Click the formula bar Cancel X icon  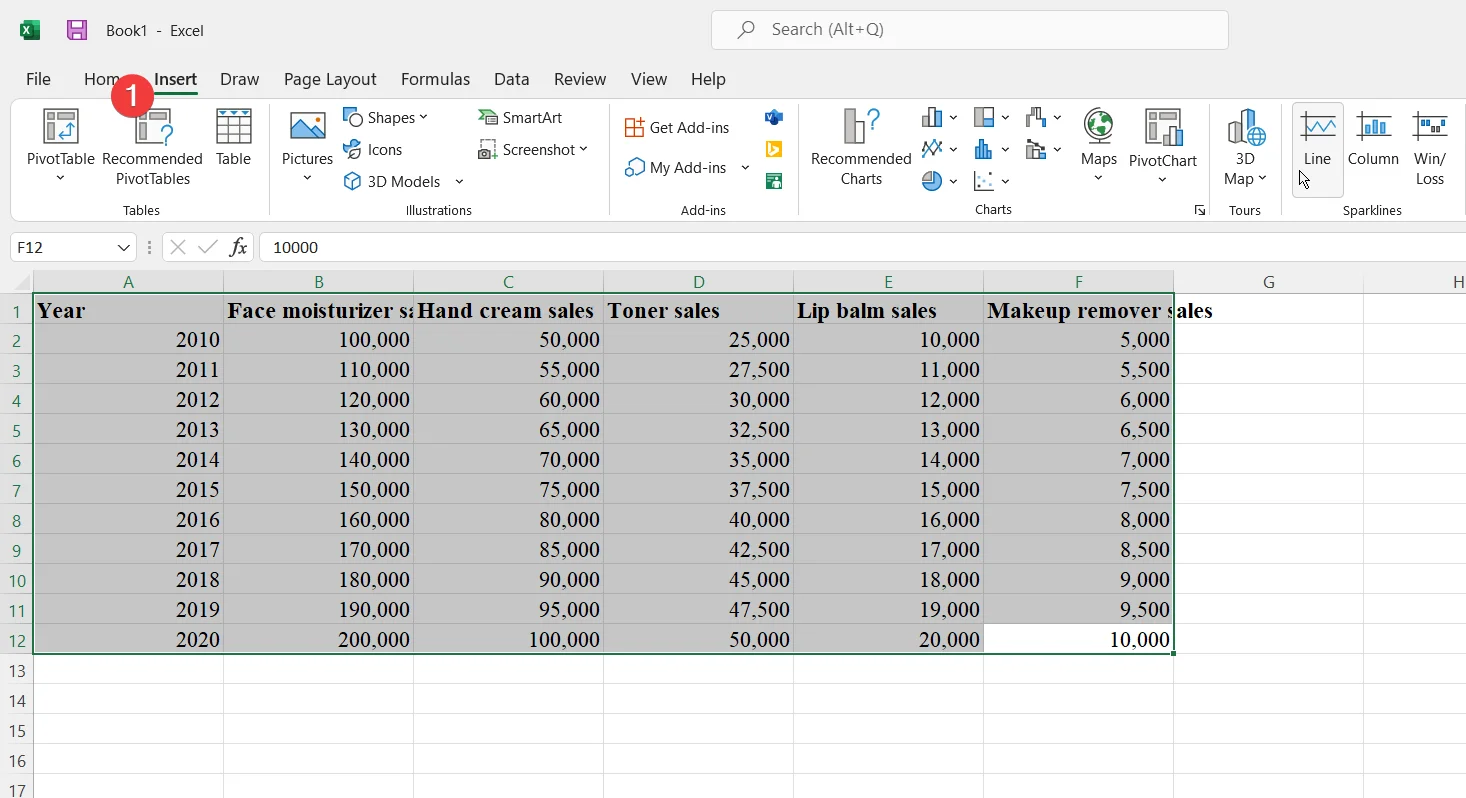point(178,247)
